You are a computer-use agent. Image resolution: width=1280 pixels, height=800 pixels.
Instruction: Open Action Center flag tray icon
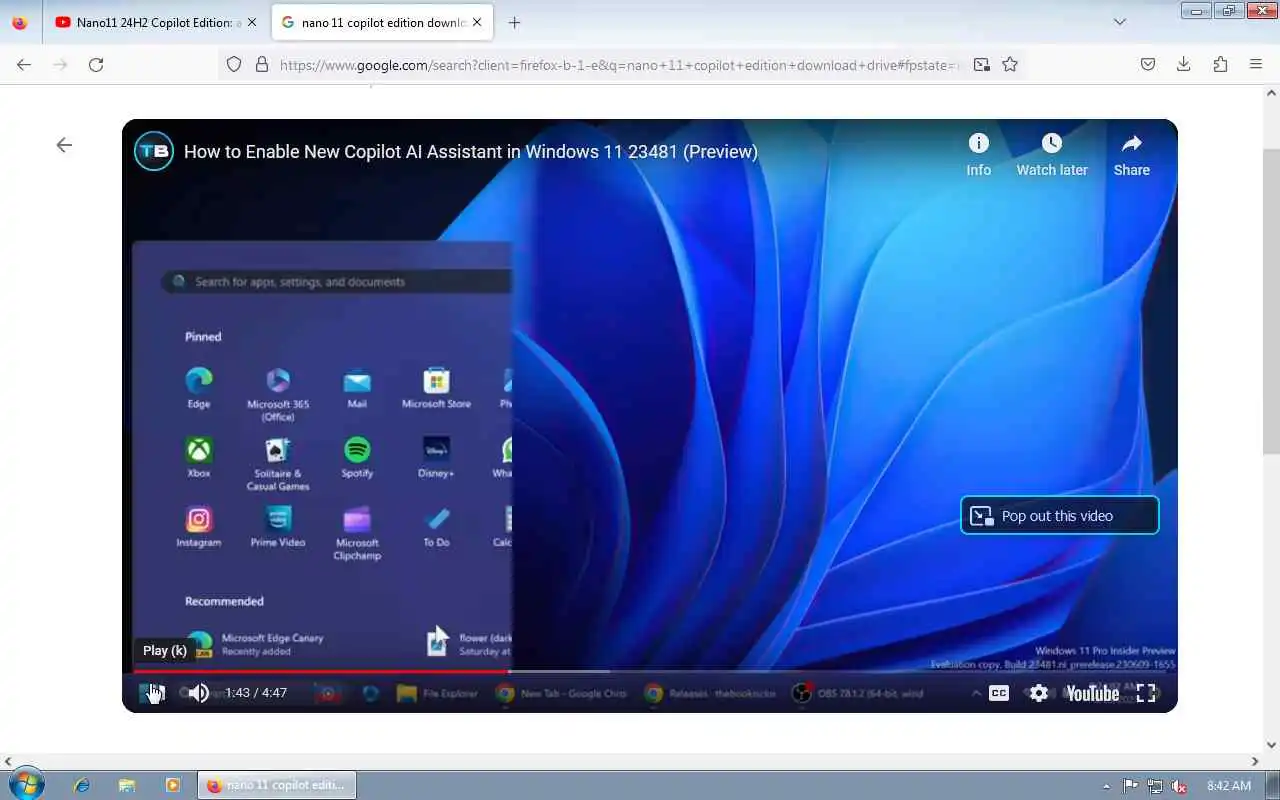(1131, 786)
